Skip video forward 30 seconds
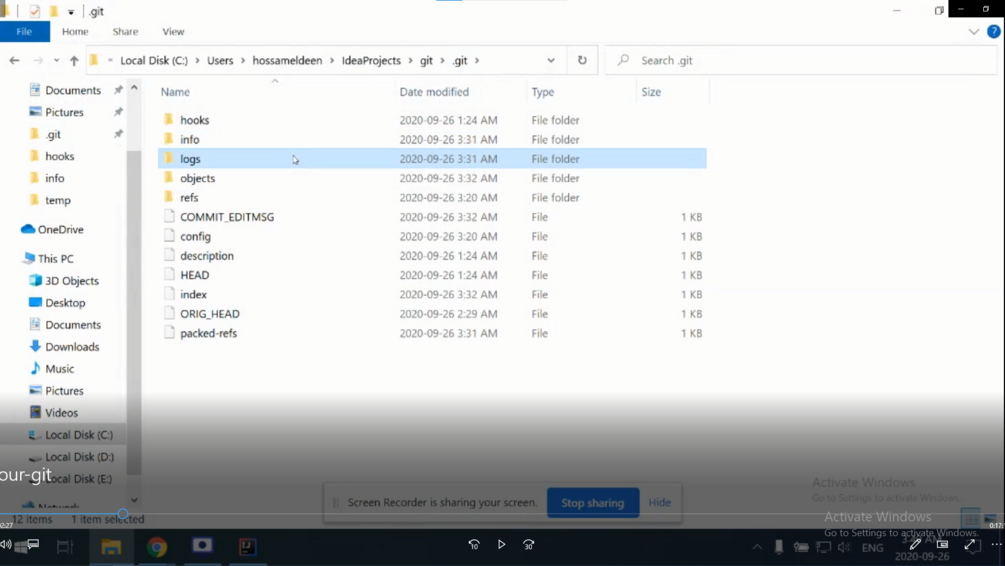This screenshot has height=566, width=1005. tap(529, 544)
